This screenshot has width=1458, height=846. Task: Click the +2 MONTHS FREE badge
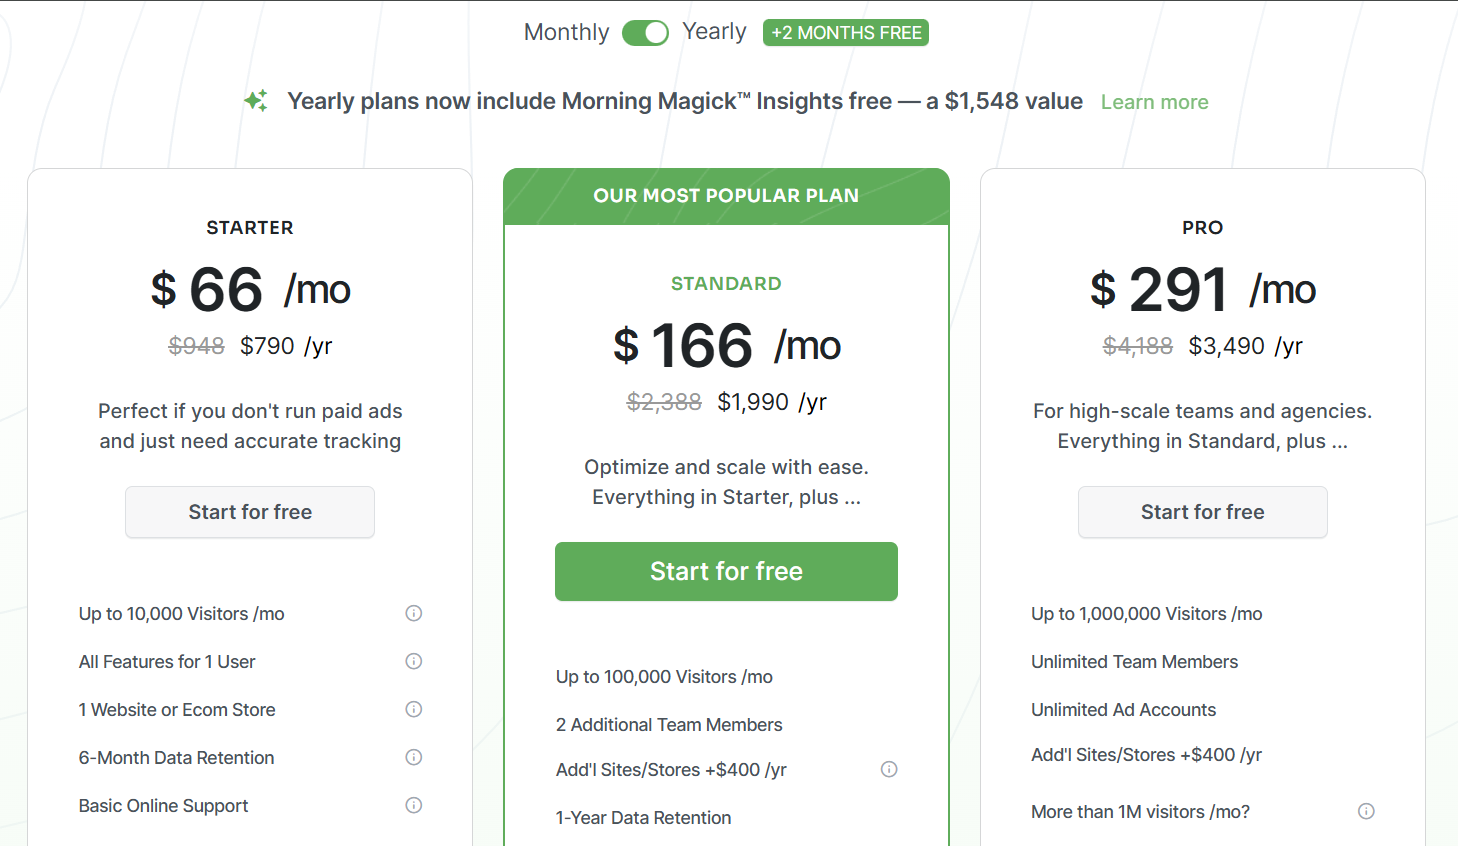pyautogui.click(x=845, y=32)
